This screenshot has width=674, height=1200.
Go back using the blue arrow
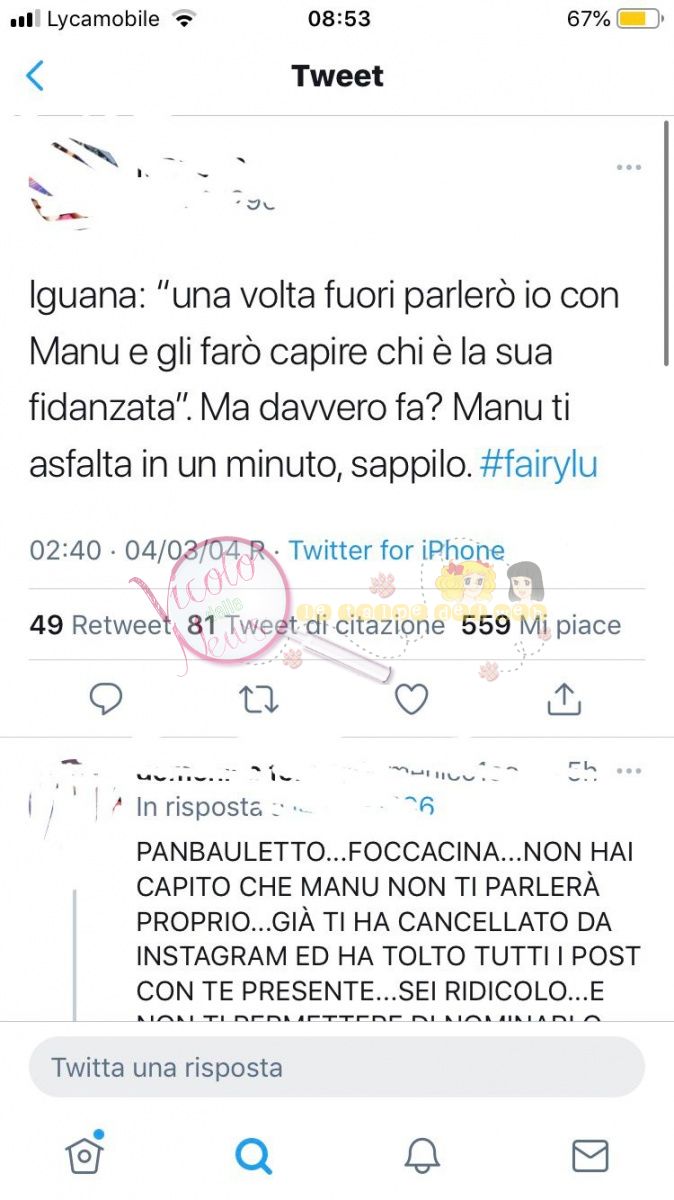click(35, 76)
